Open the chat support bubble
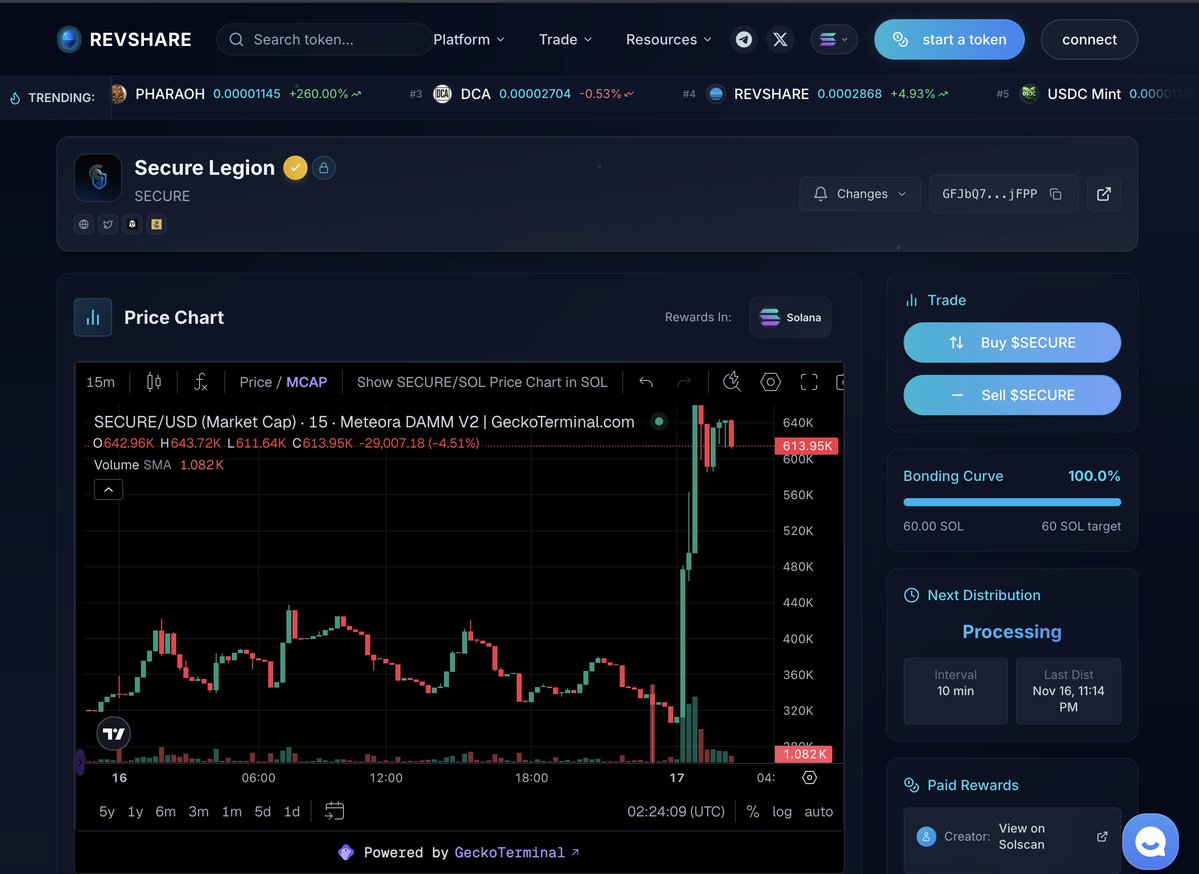The height and width of the screenshot is (874, 1199). (x=1150, y=842)
